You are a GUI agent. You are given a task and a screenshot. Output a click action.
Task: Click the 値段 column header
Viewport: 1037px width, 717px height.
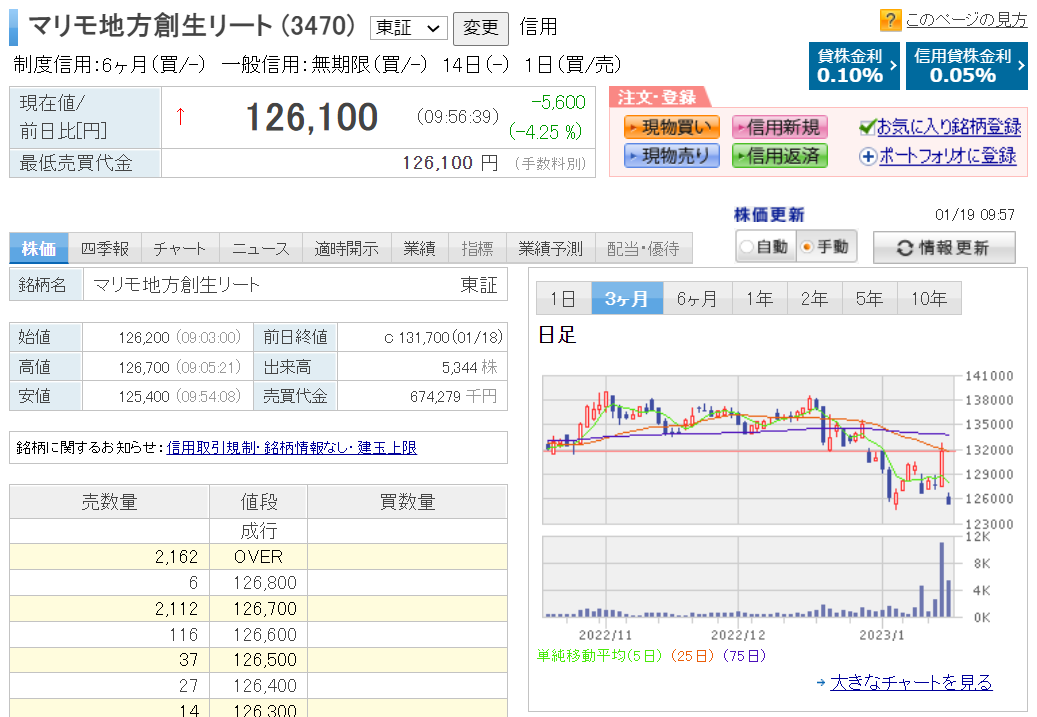(259, 502)
